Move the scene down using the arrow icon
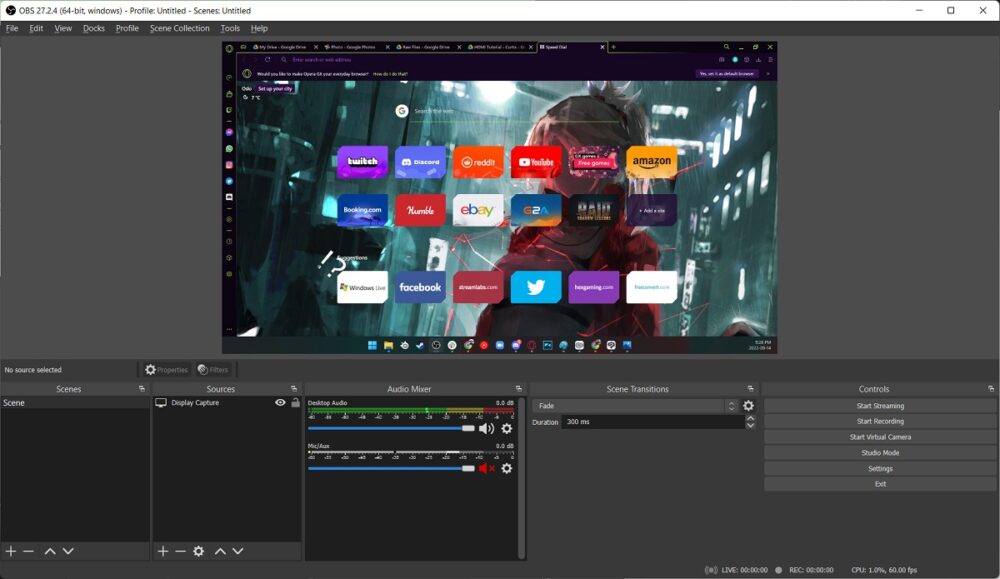Viewport: 1000px width, 579px height. (x=66, y=551)
